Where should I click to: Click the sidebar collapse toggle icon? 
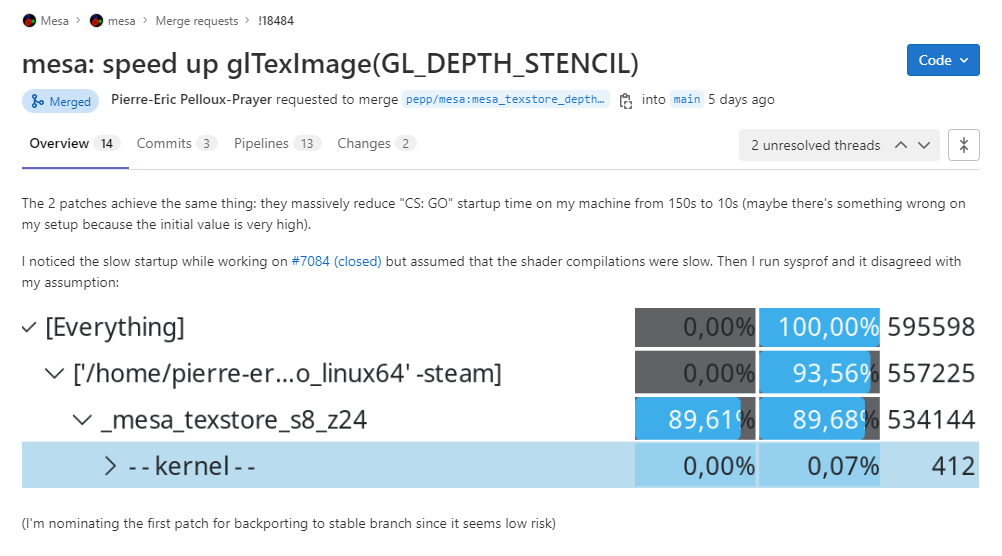pyautogui.click(x=964, y=145)
